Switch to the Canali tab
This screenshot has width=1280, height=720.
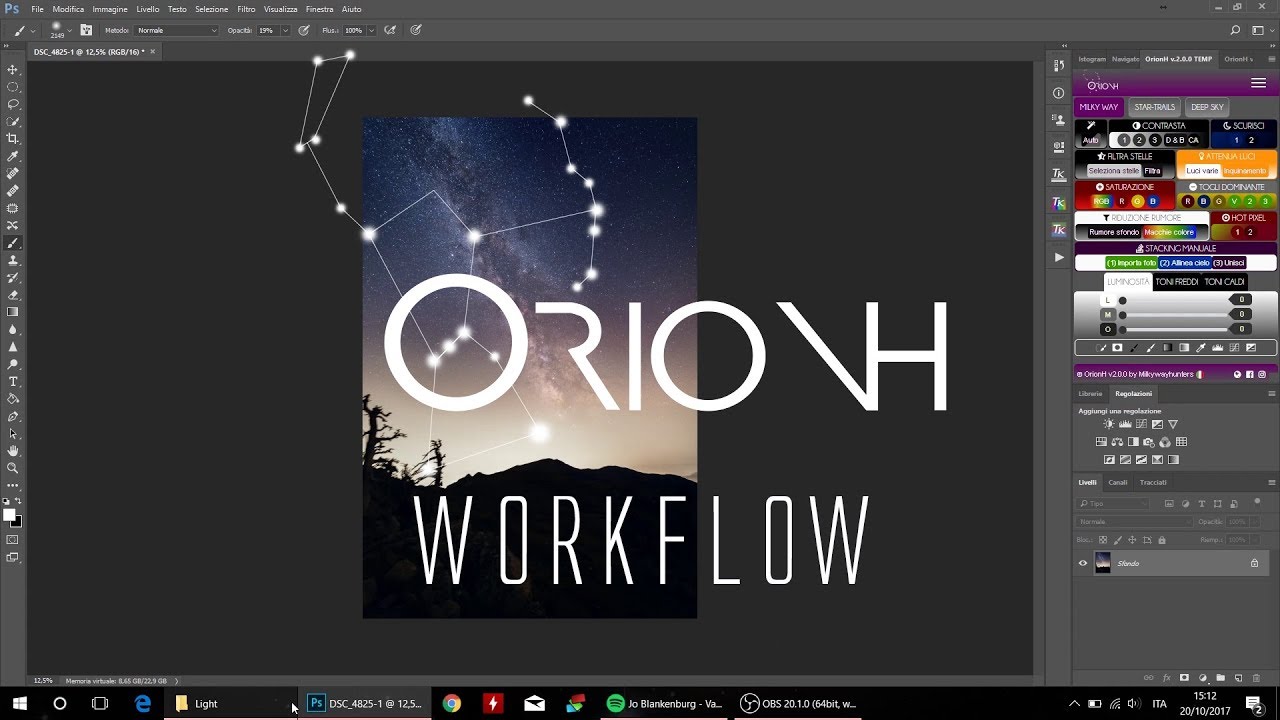point(1118,482)
